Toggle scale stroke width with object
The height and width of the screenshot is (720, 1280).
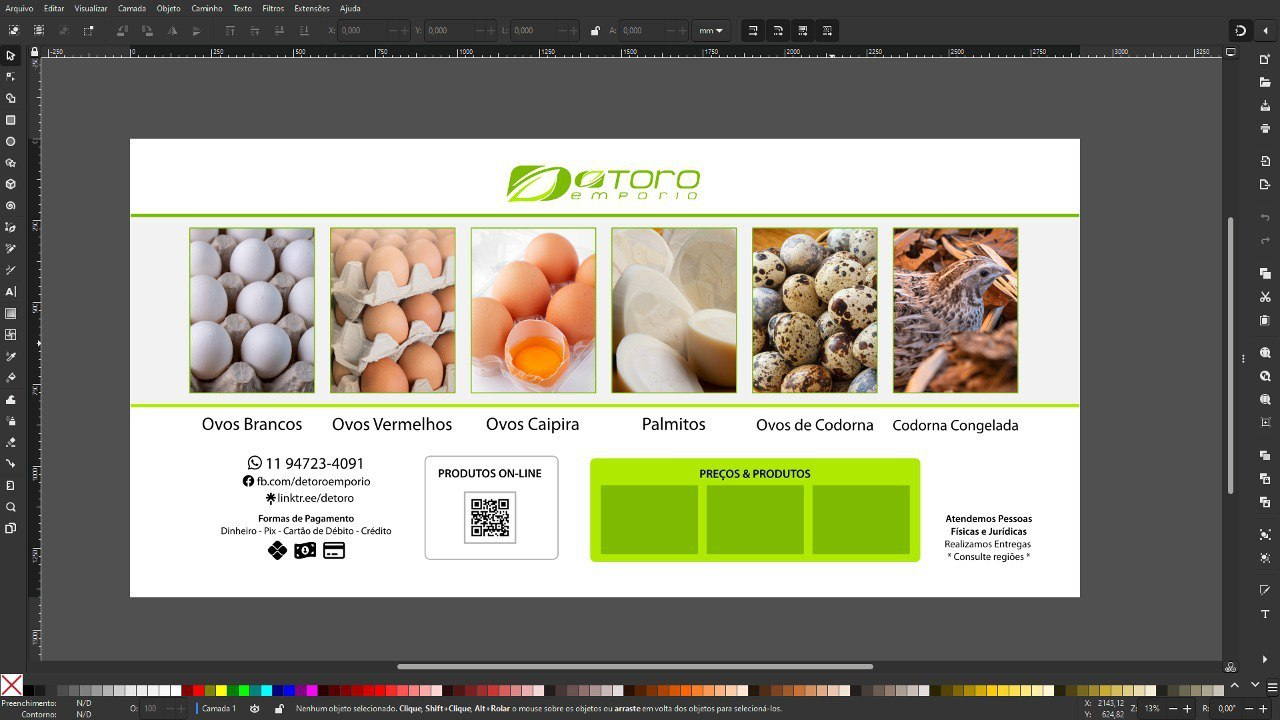pos(753,31)
